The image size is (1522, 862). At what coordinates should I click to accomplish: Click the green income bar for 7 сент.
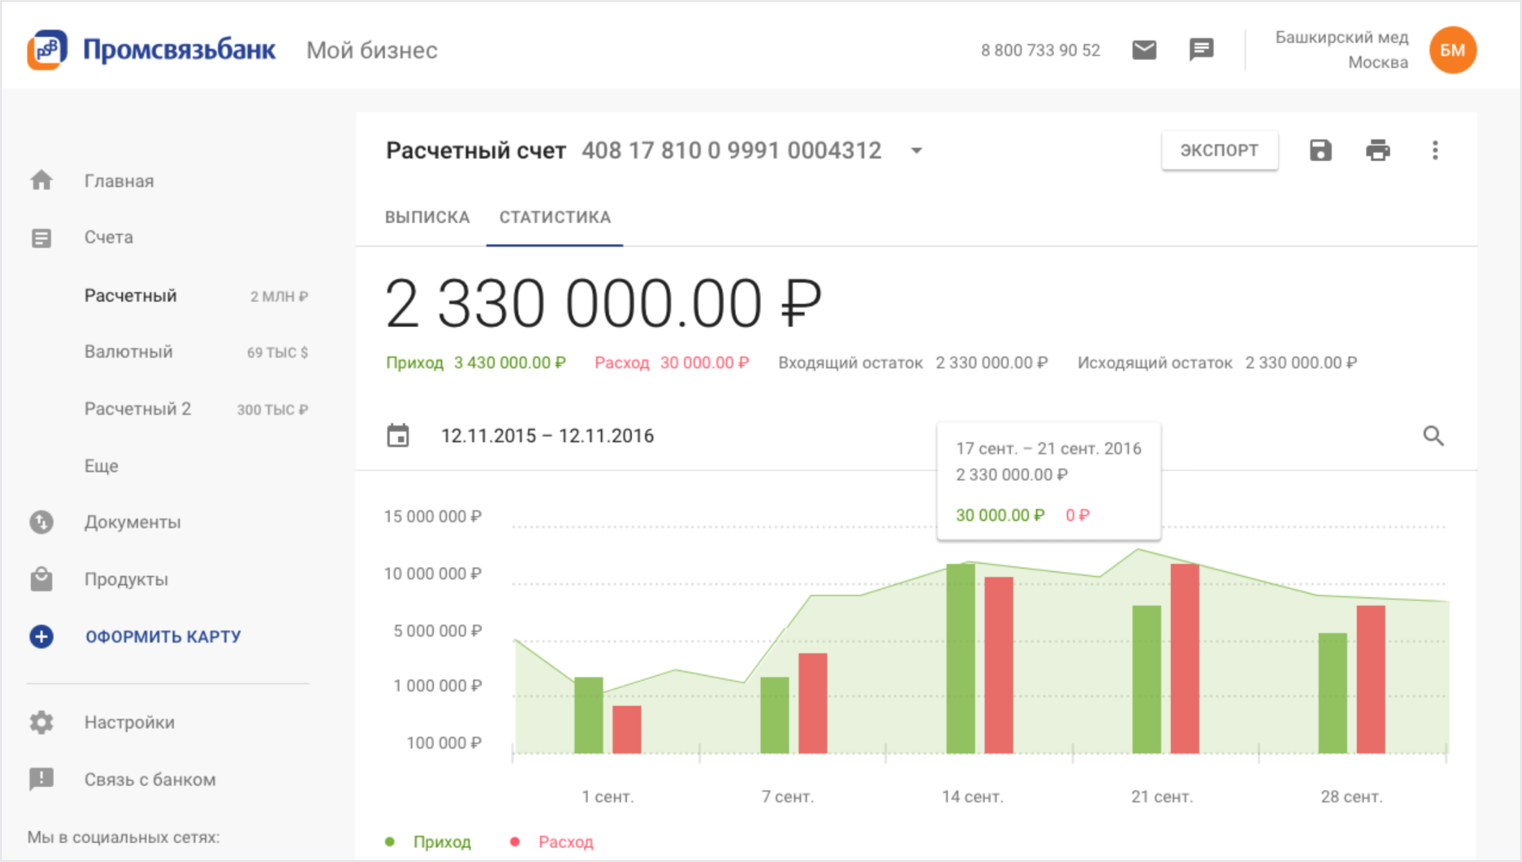775,715
